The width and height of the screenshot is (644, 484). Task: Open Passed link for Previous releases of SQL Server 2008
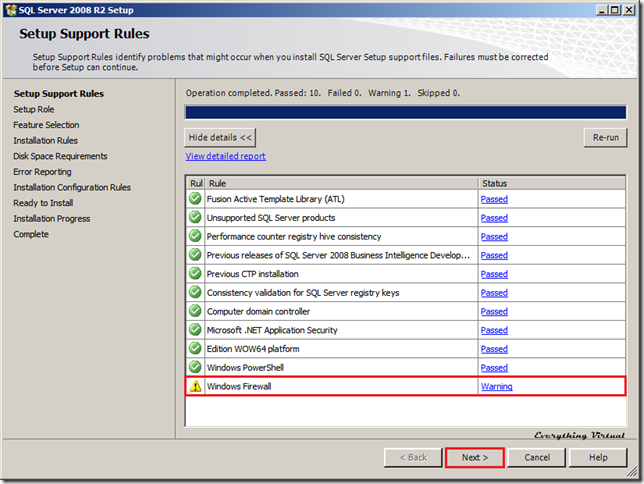coord(494,255)
